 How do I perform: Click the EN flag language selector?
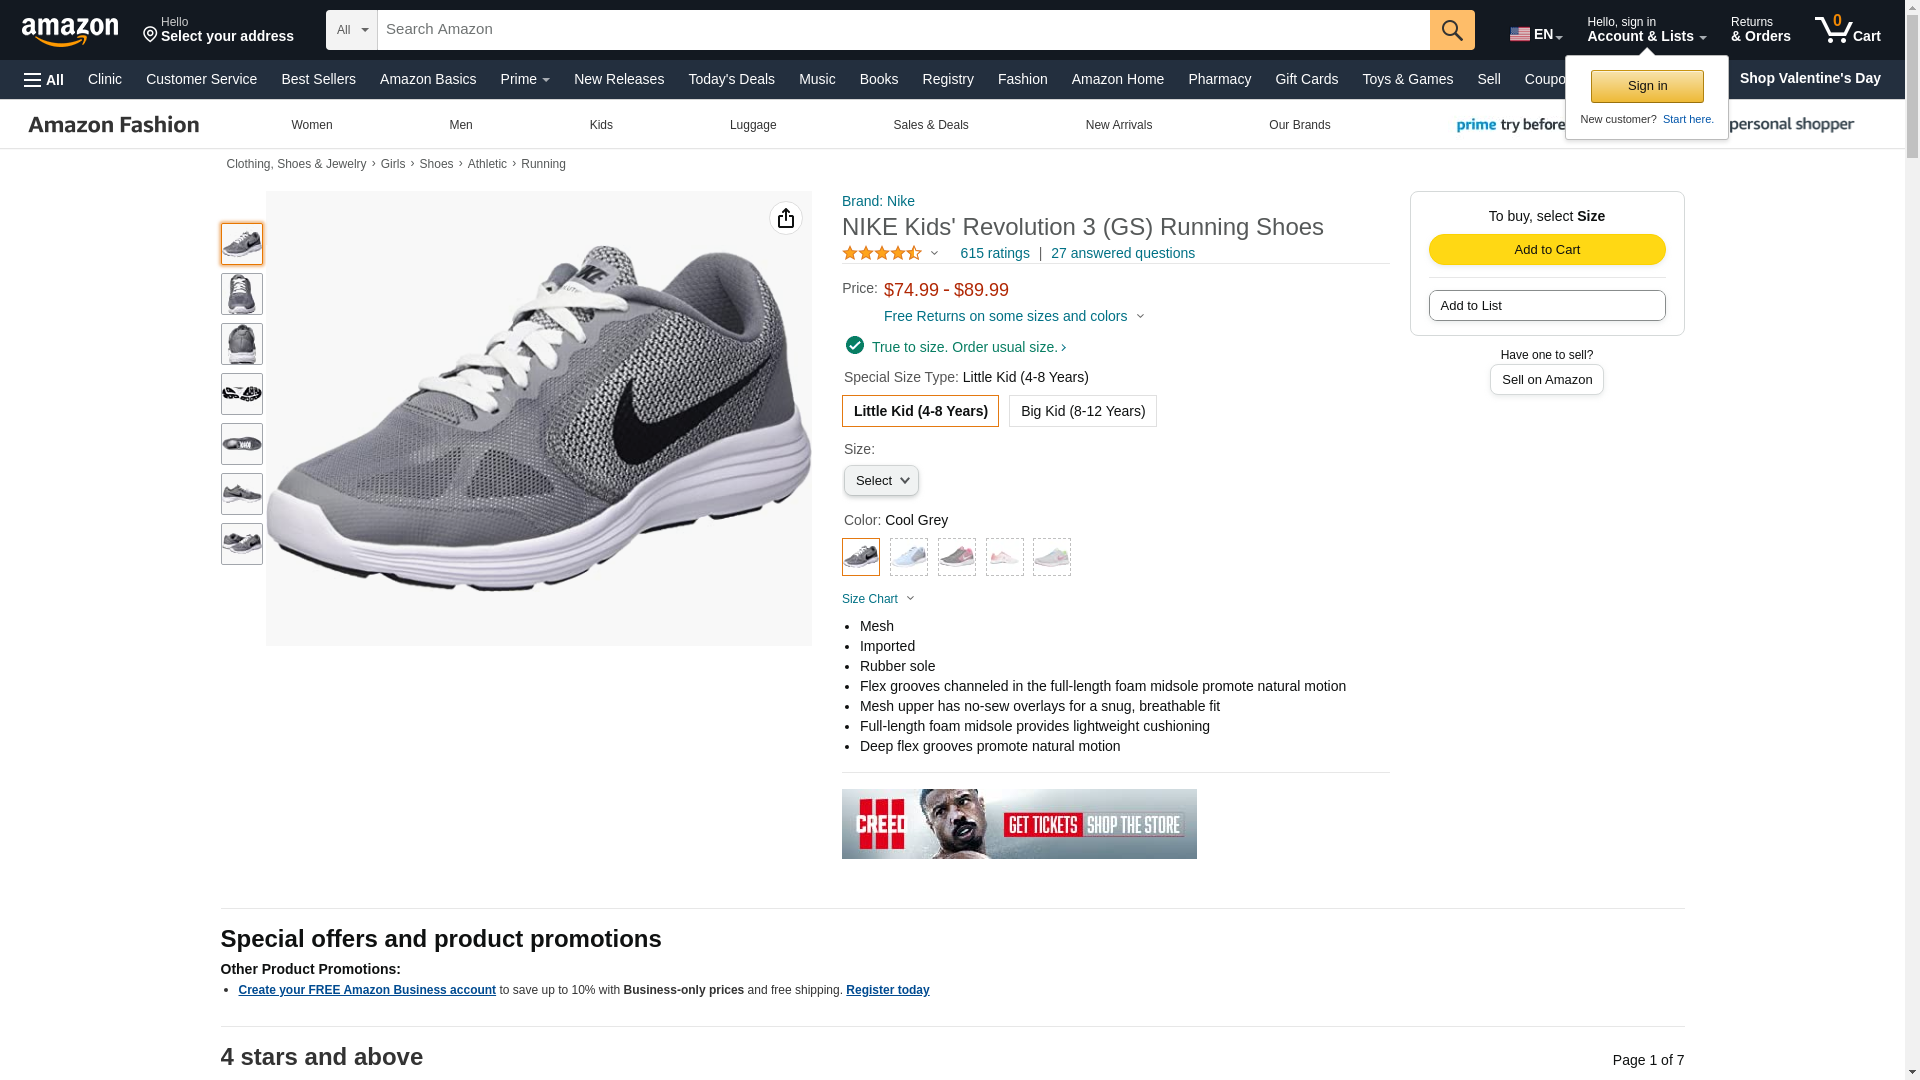click(x=1535, y=34)
